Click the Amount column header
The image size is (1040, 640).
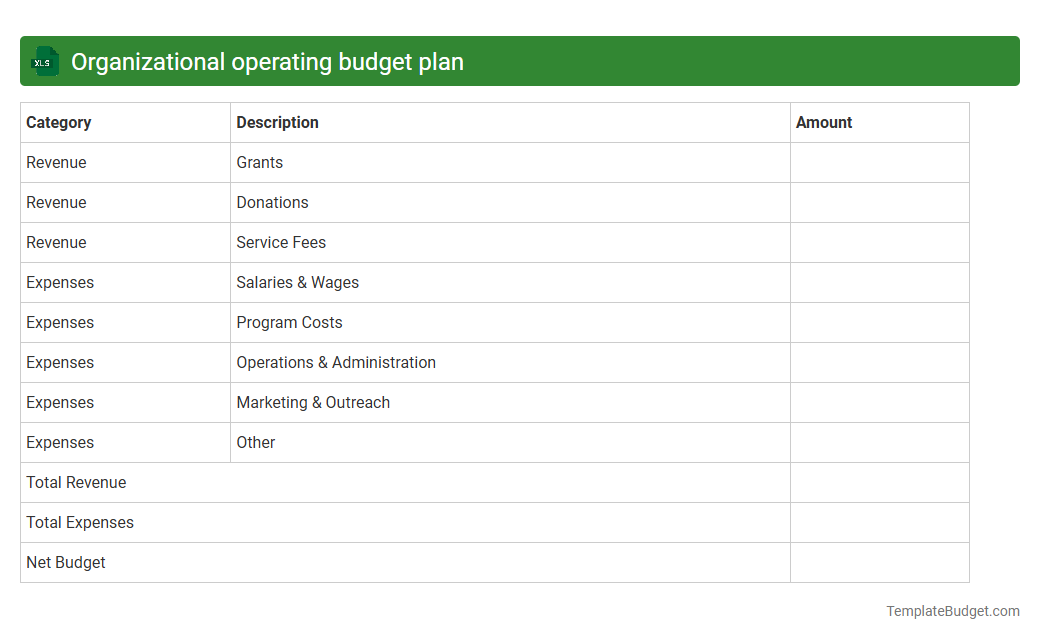[824, 122]
